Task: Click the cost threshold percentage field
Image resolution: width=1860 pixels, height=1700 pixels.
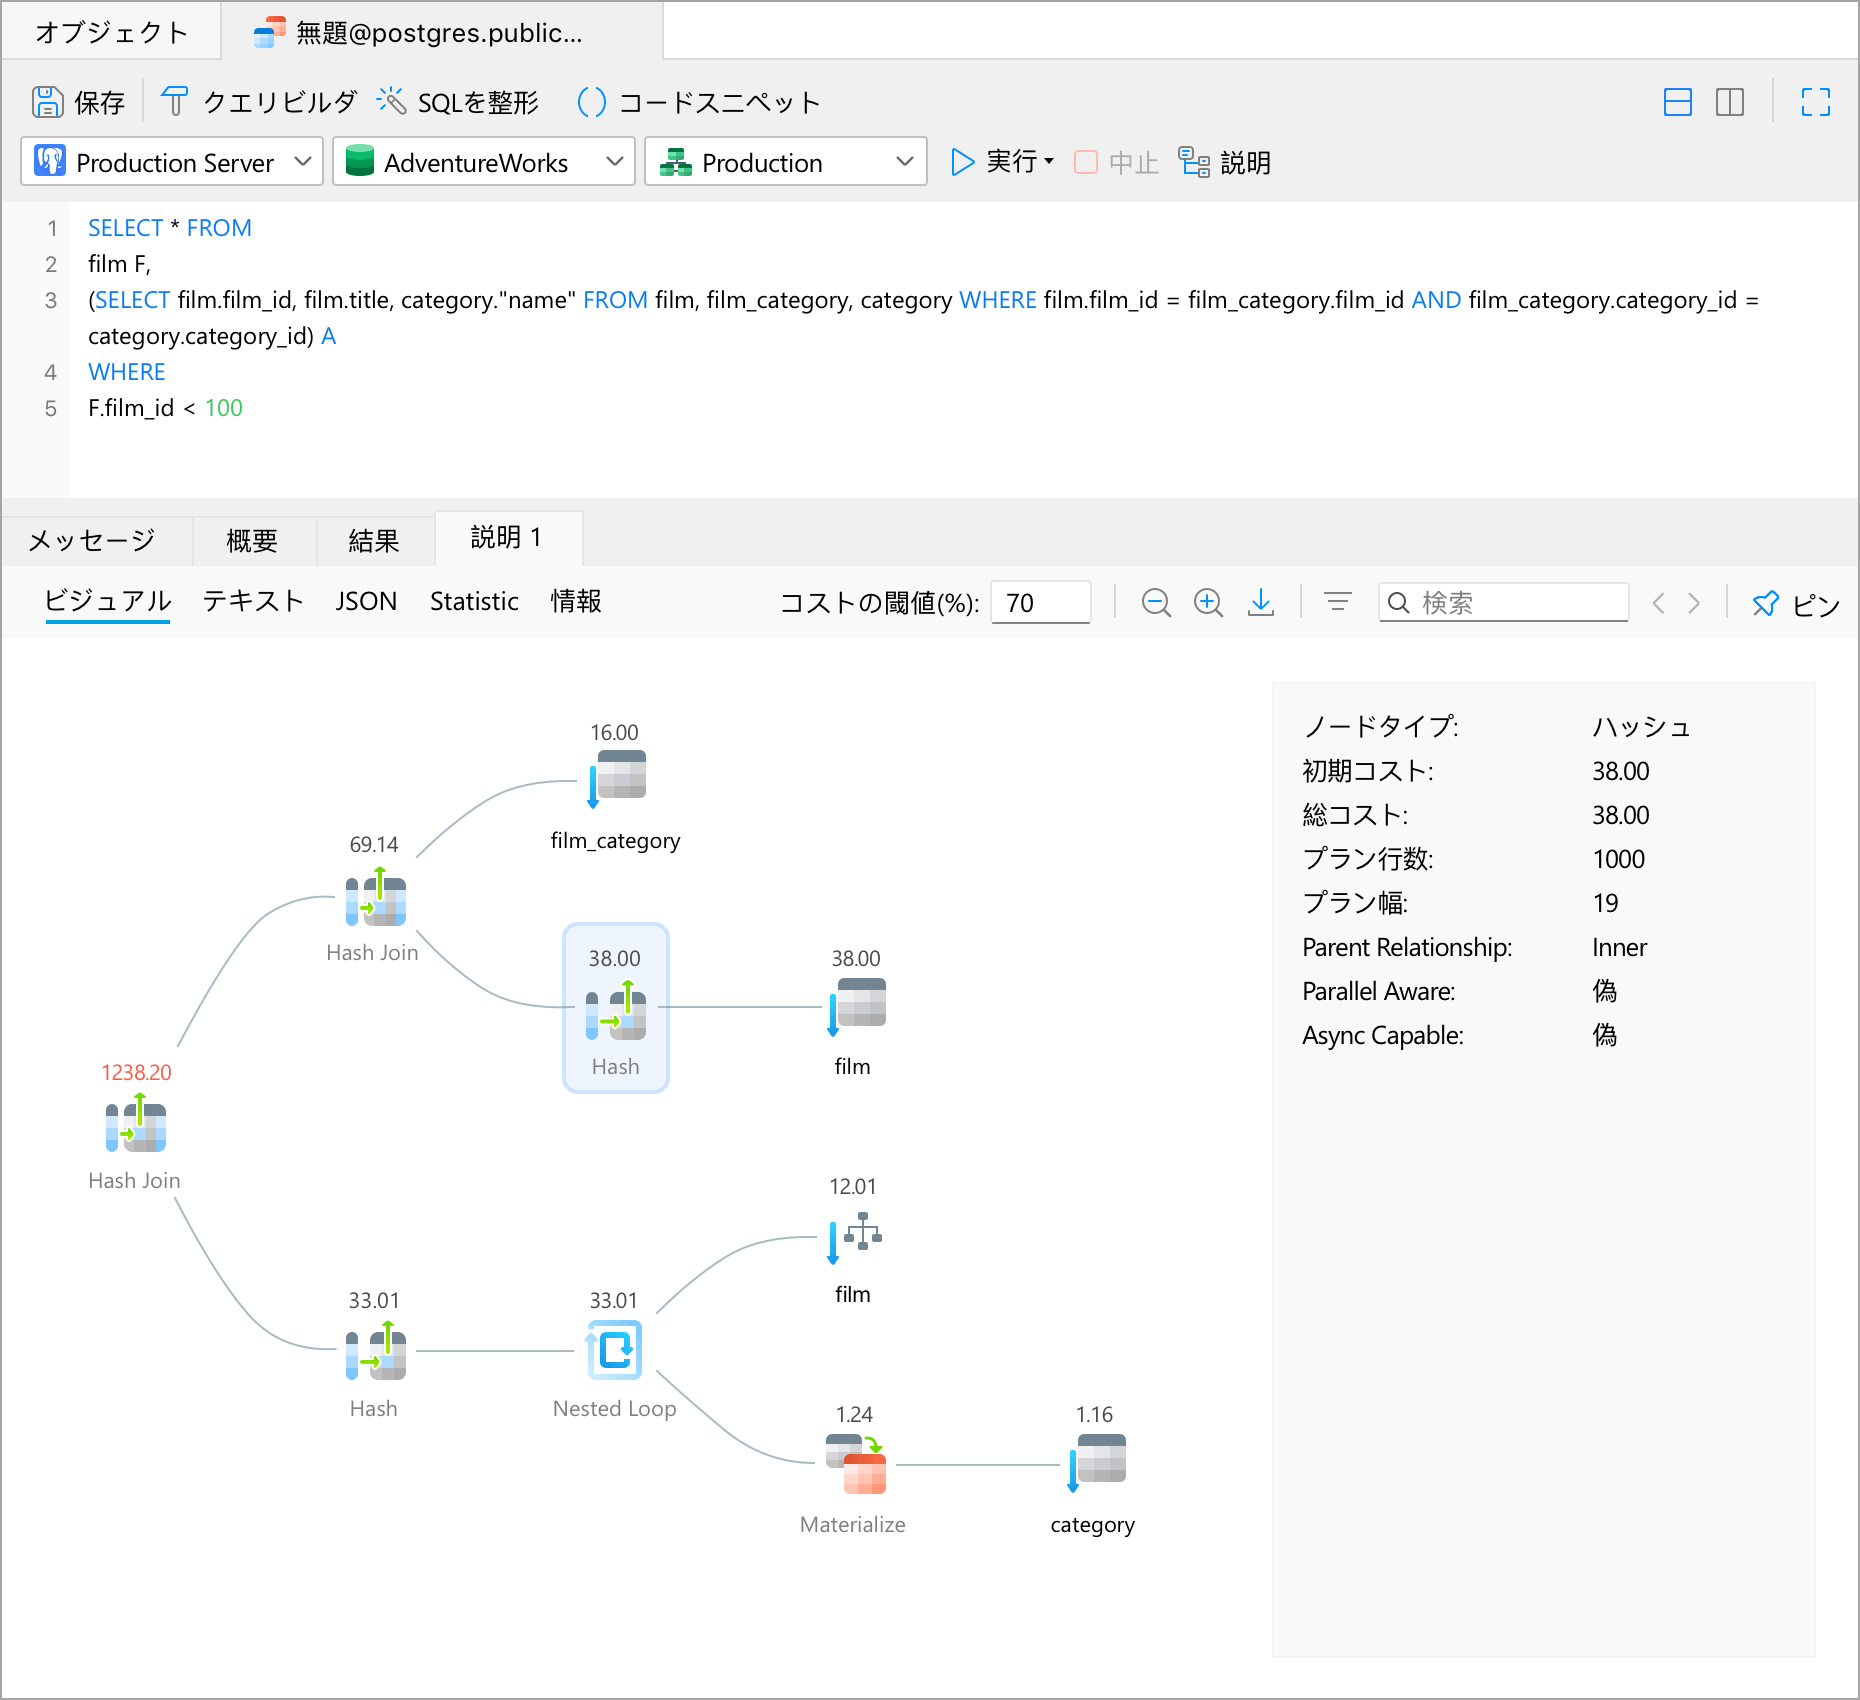Action: (x=1040, y=603)
